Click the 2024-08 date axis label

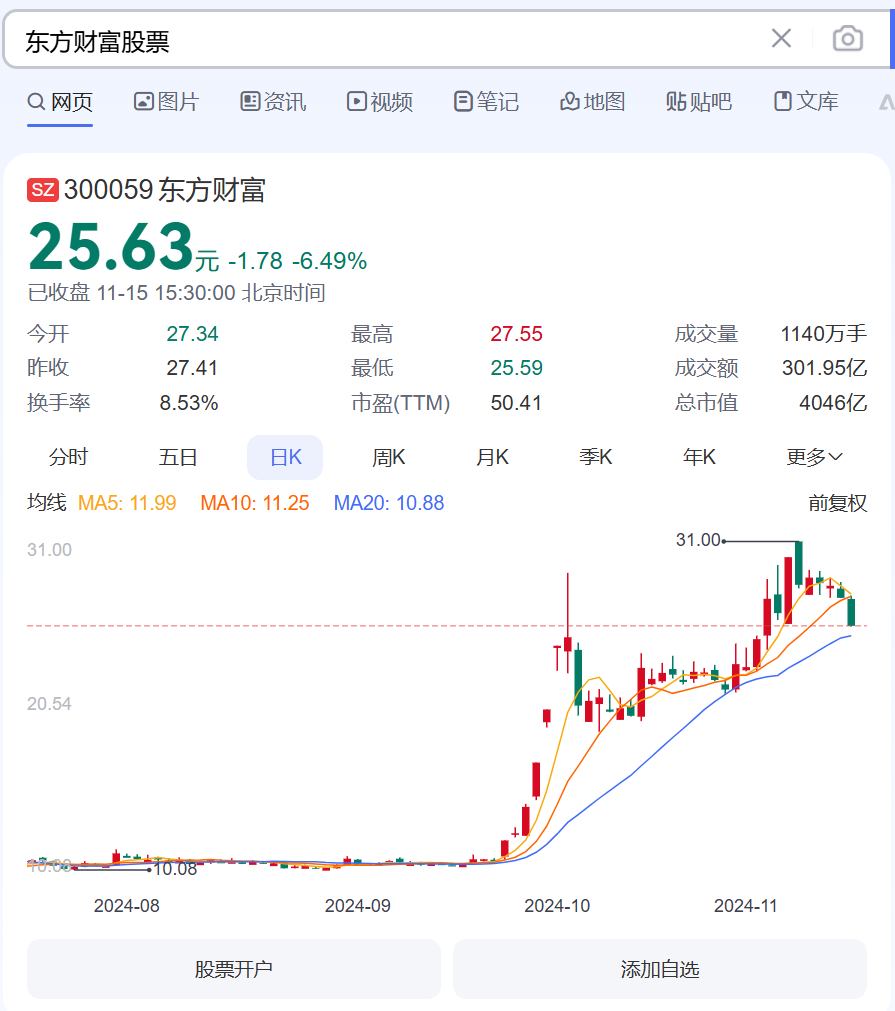click(126, 906)
